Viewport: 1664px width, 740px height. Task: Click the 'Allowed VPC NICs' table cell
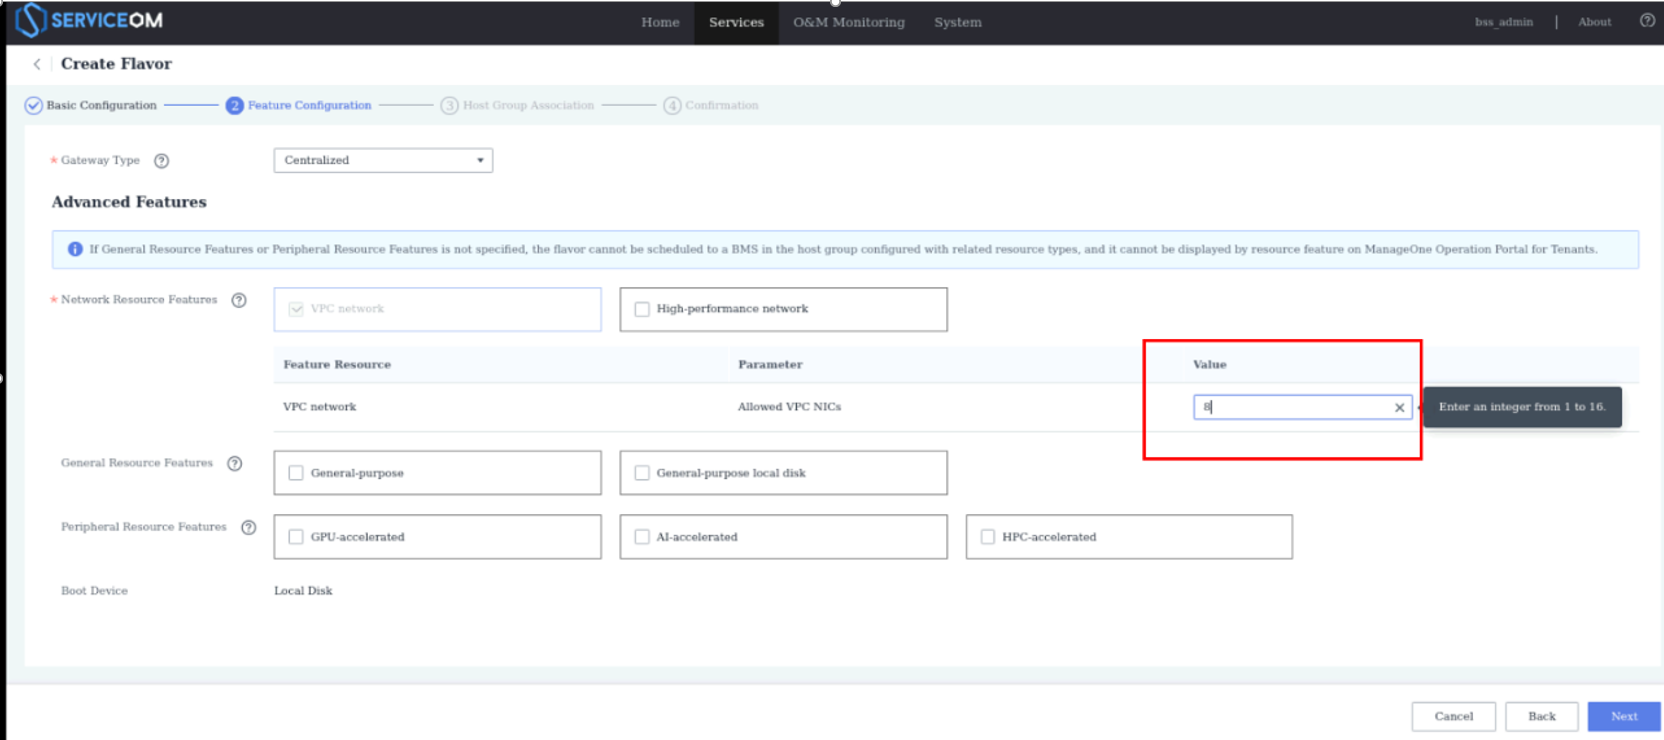pyautogui.click(x=789, y=407)
